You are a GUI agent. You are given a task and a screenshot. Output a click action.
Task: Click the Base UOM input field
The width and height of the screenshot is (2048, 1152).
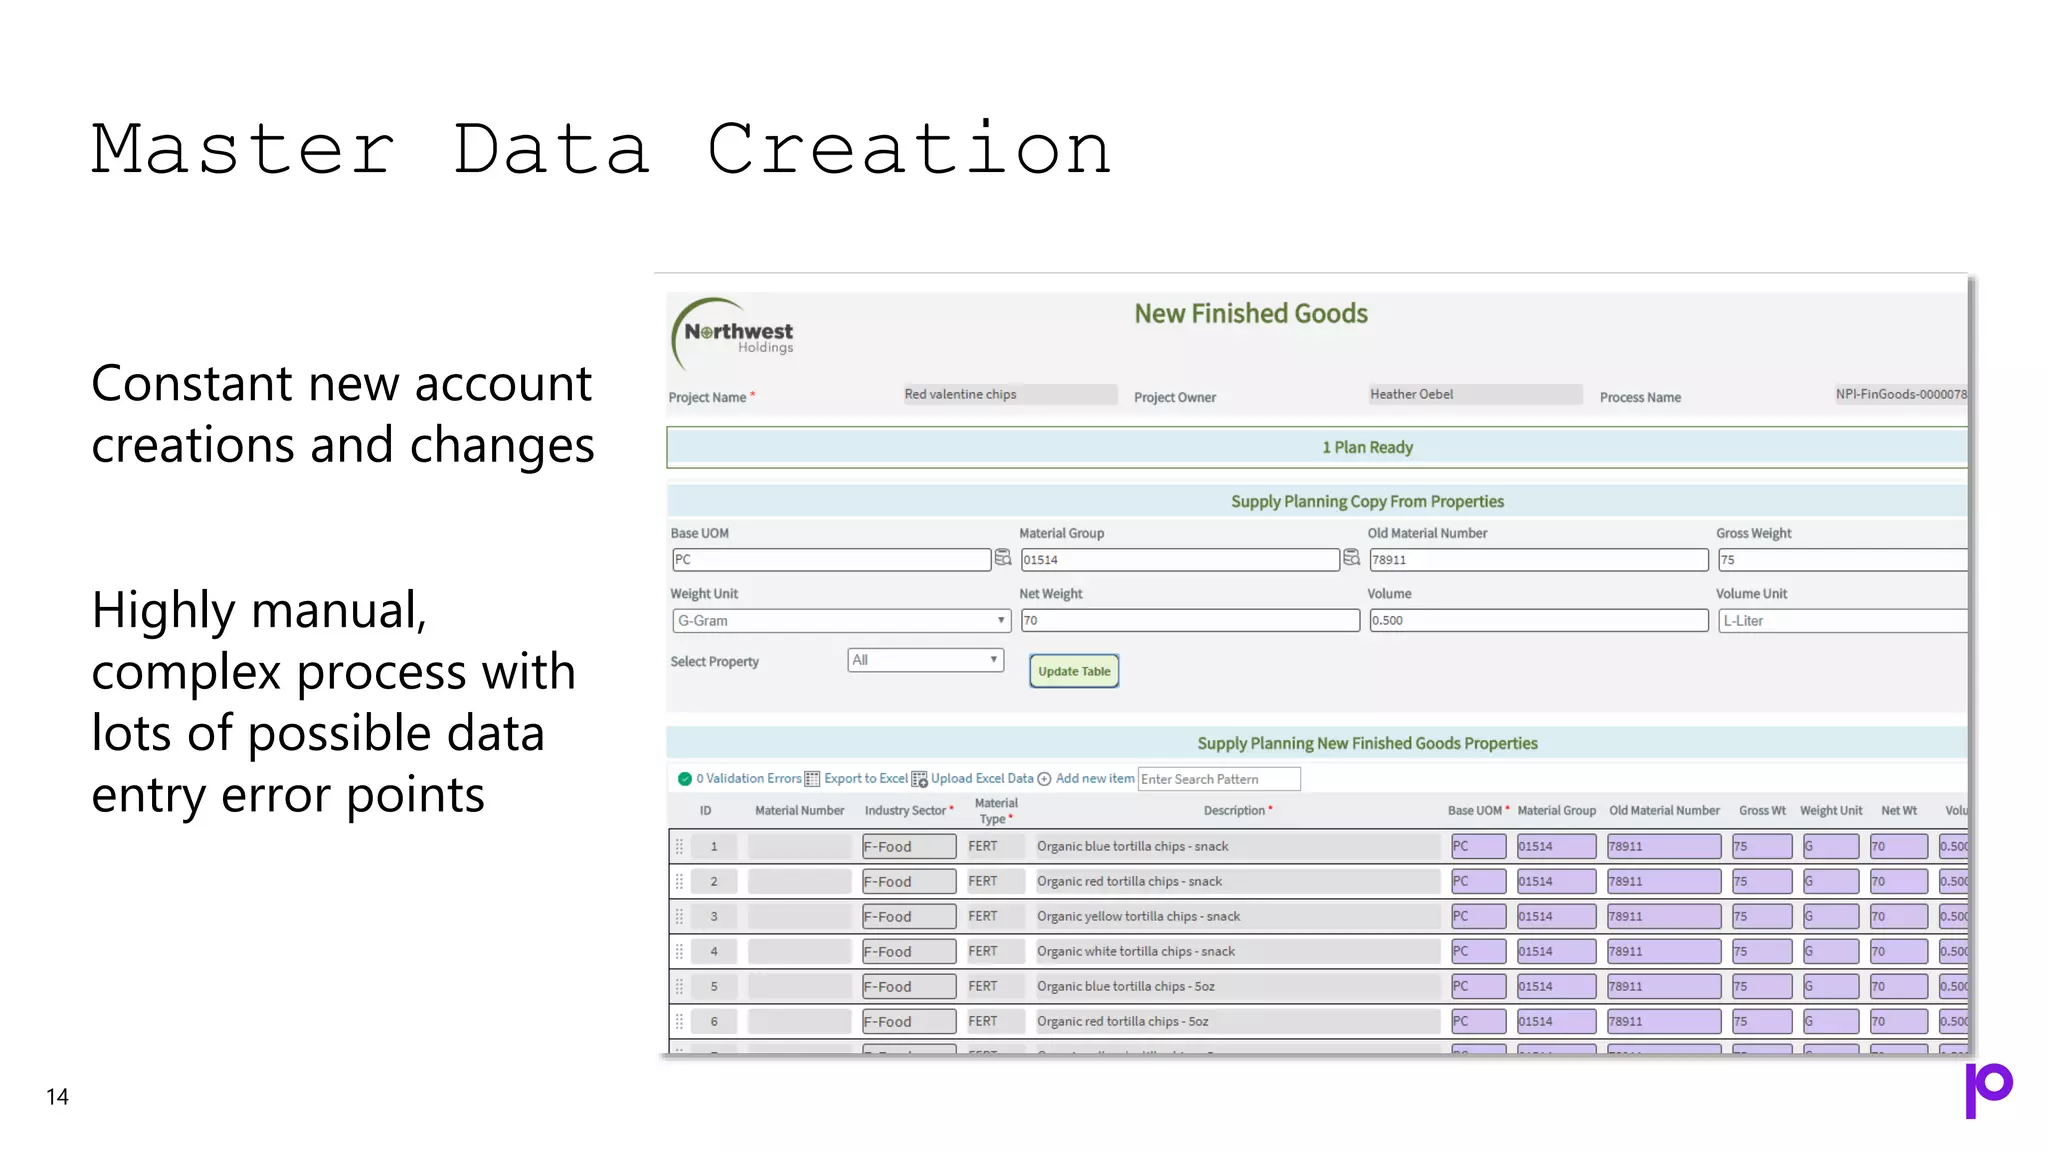click(831, 560)
